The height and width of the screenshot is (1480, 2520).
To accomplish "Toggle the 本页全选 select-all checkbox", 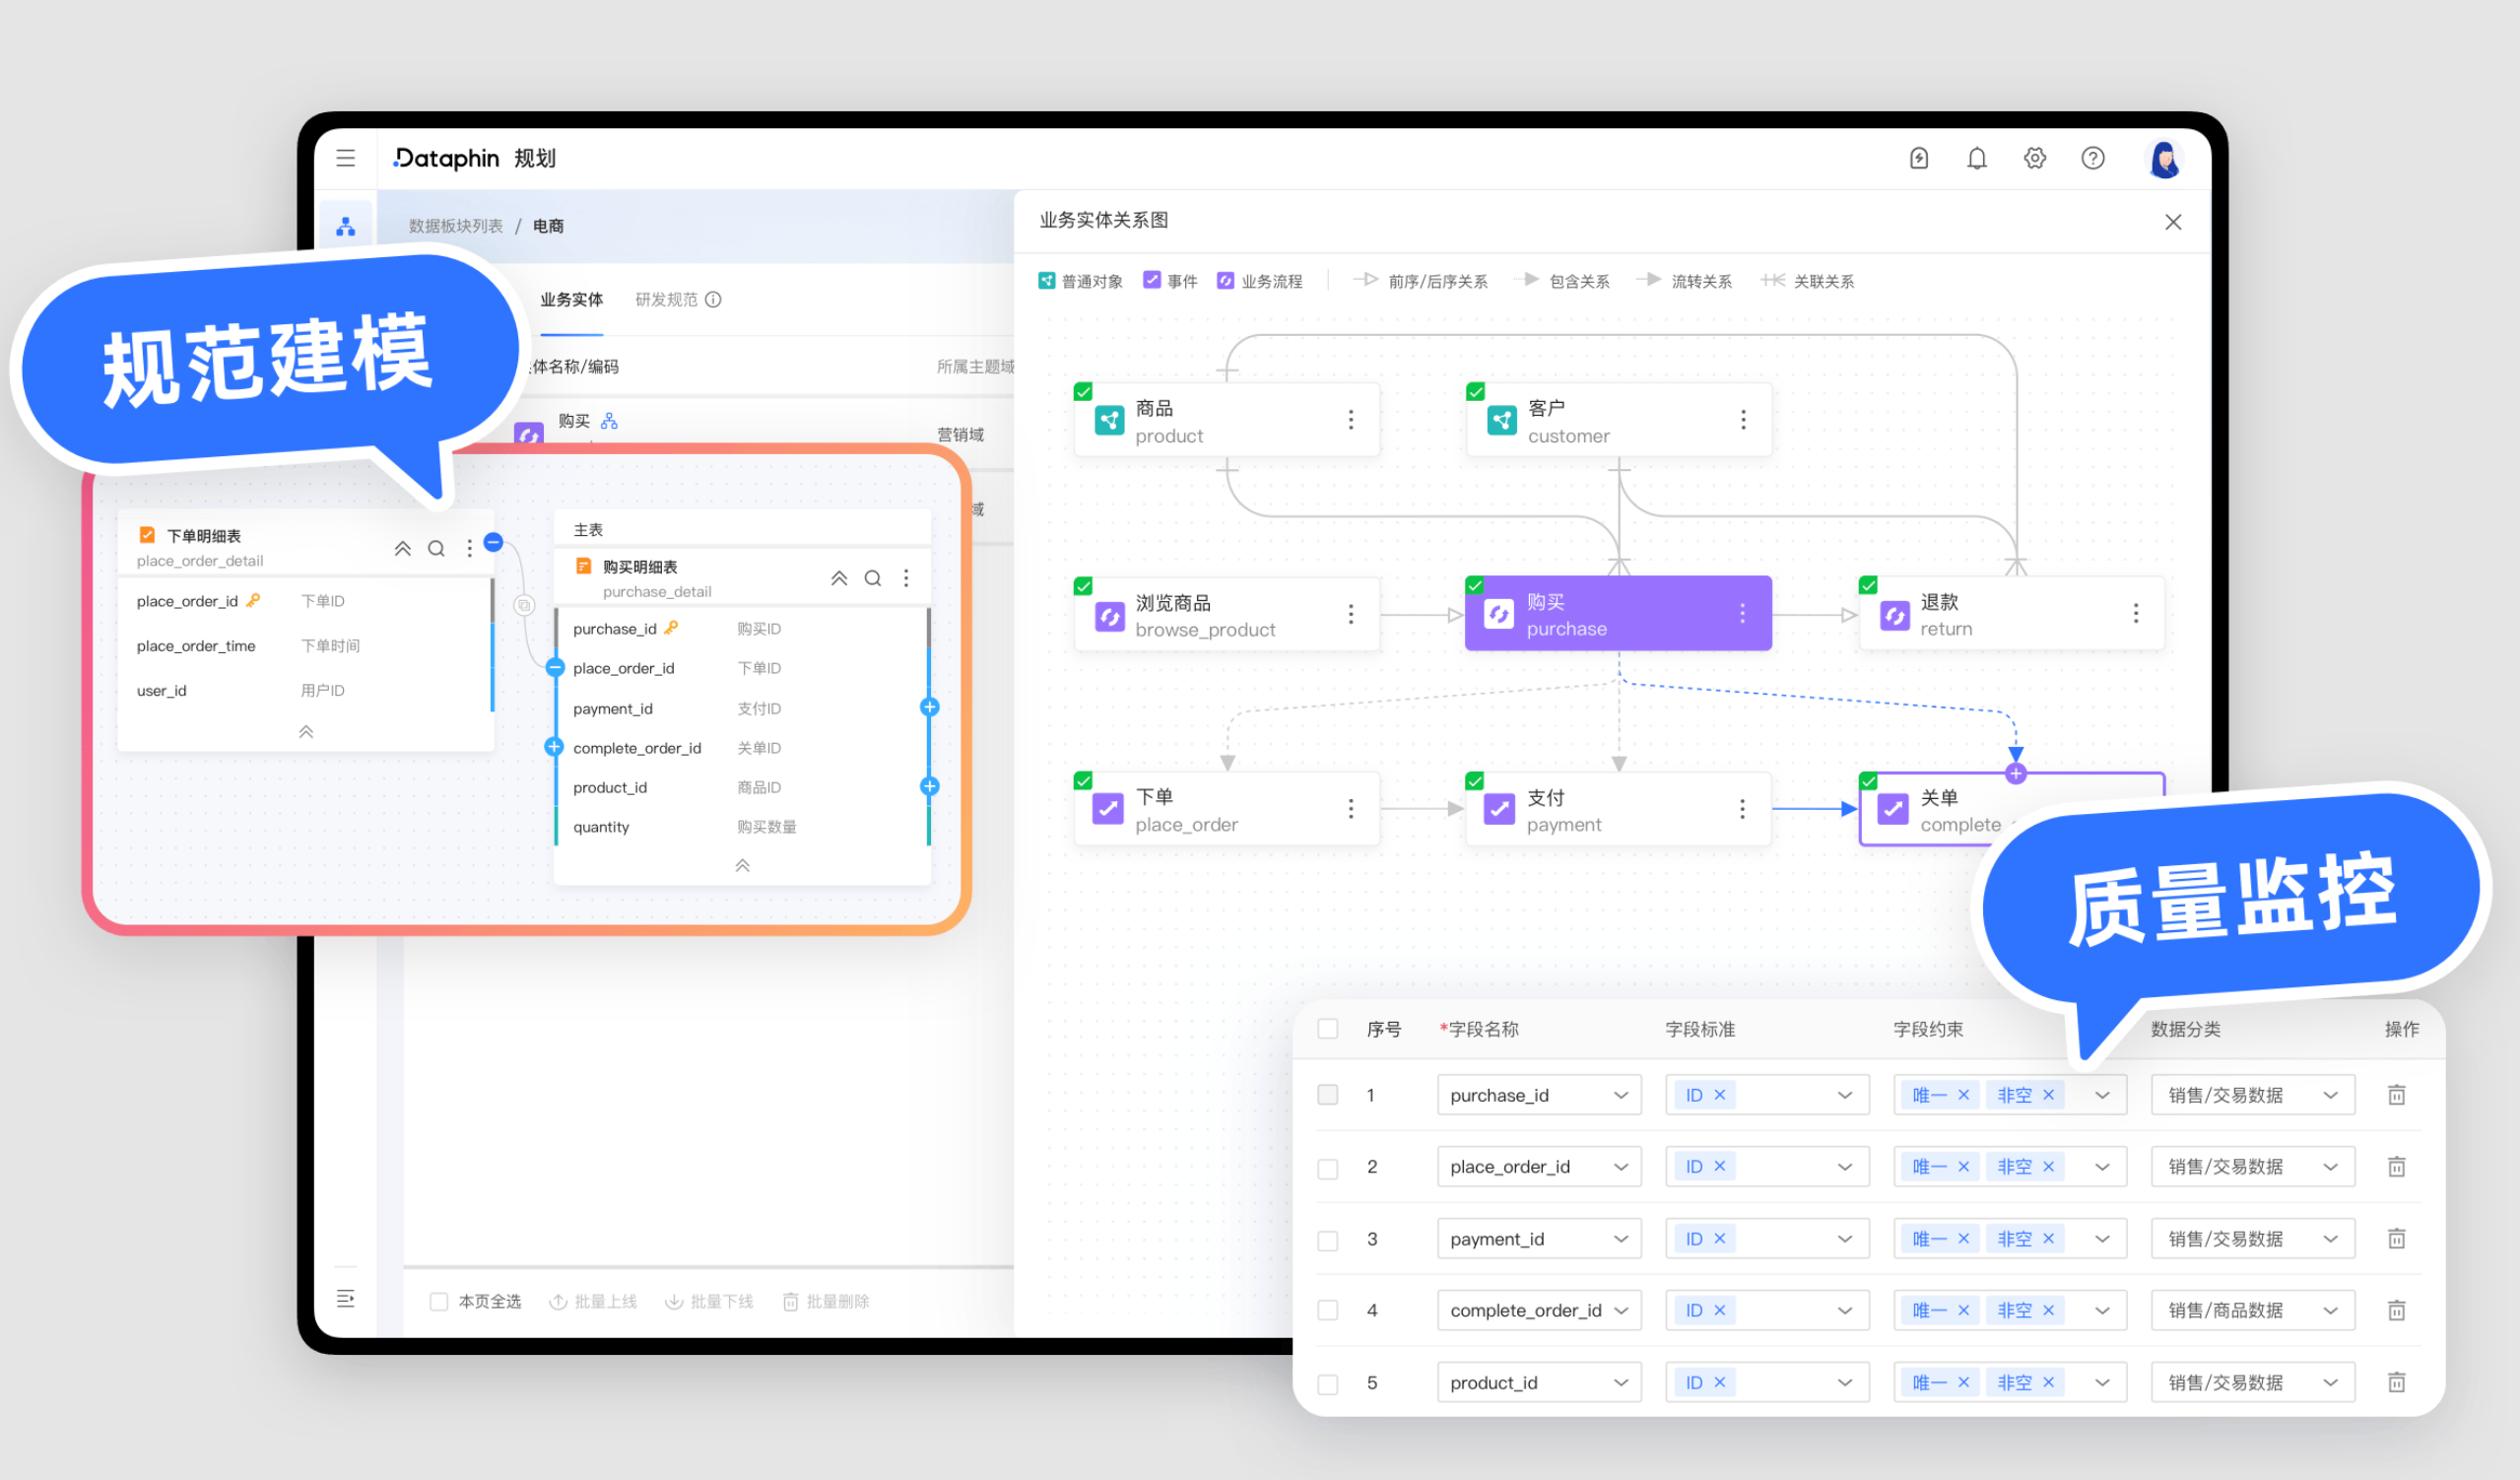I will click(x=438, y=1301).
